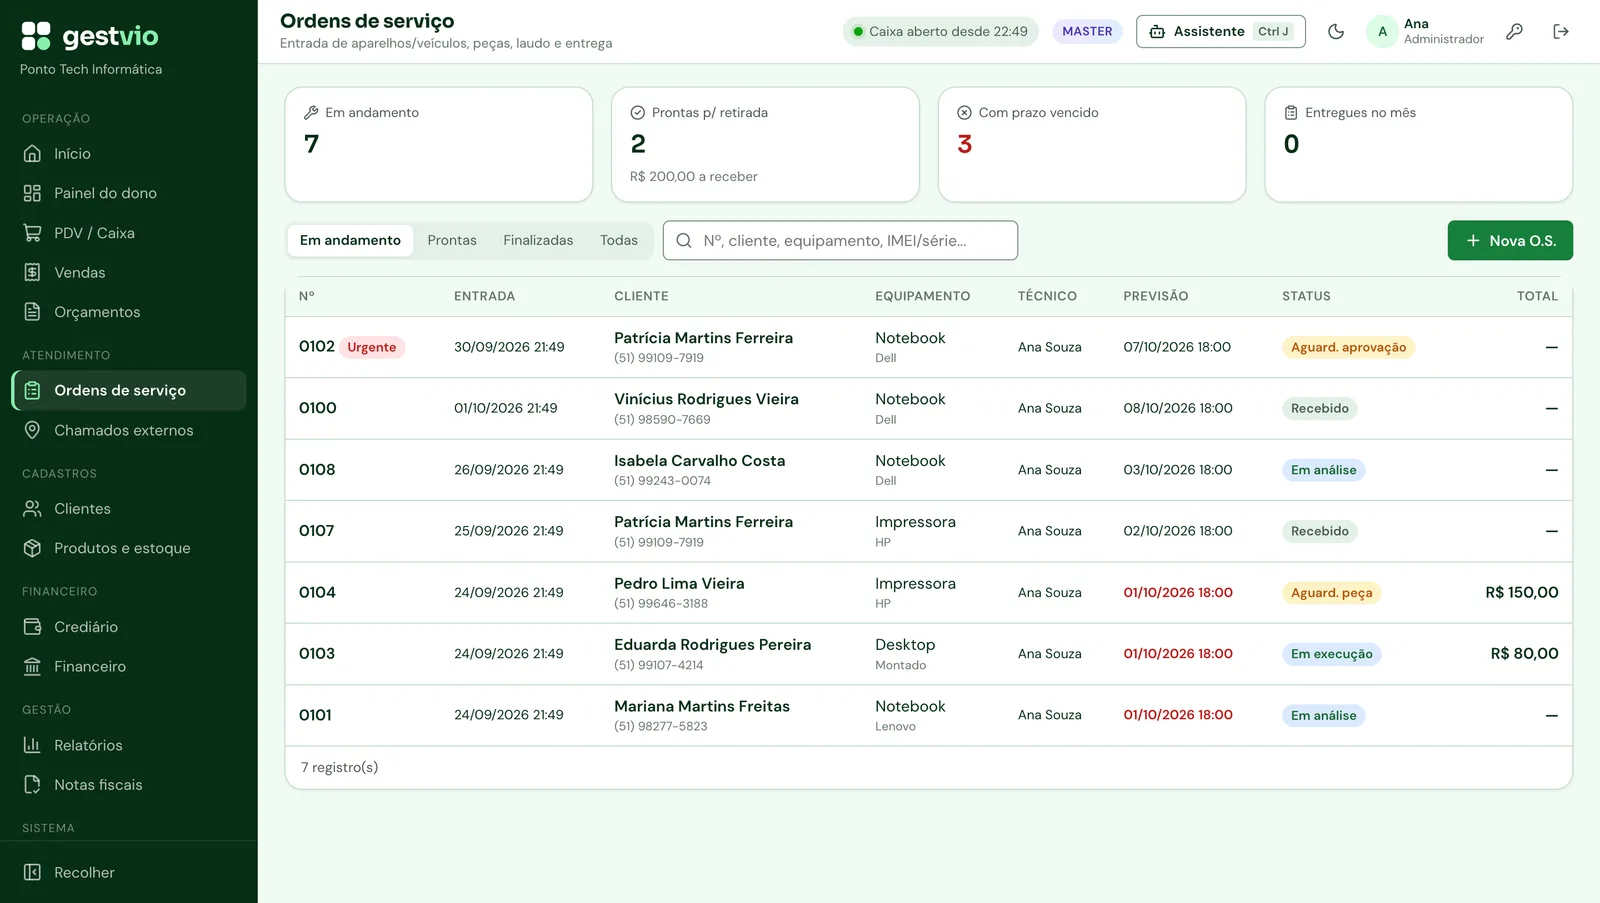Viewport: 1600px width, 903px height.
Task: Open the Assistente Ctrl J button
Action: [1221, 31]
